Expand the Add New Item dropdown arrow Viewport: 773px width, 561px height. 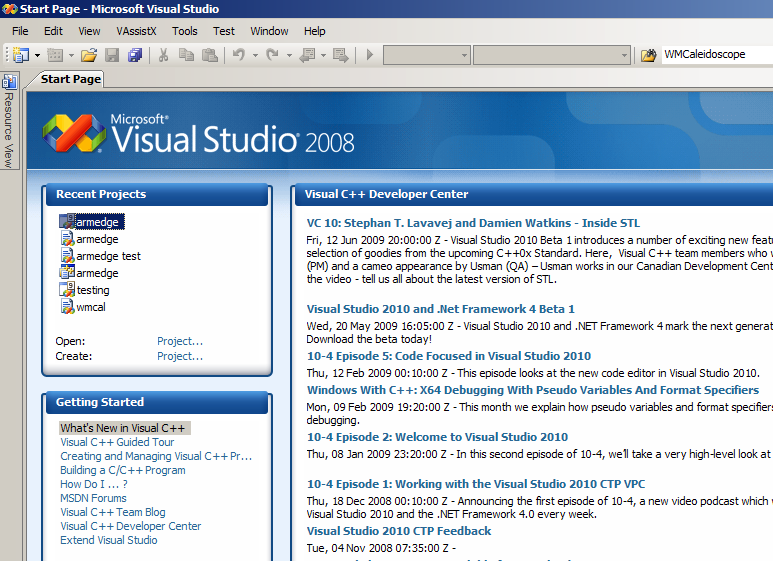tap(71, 55)
